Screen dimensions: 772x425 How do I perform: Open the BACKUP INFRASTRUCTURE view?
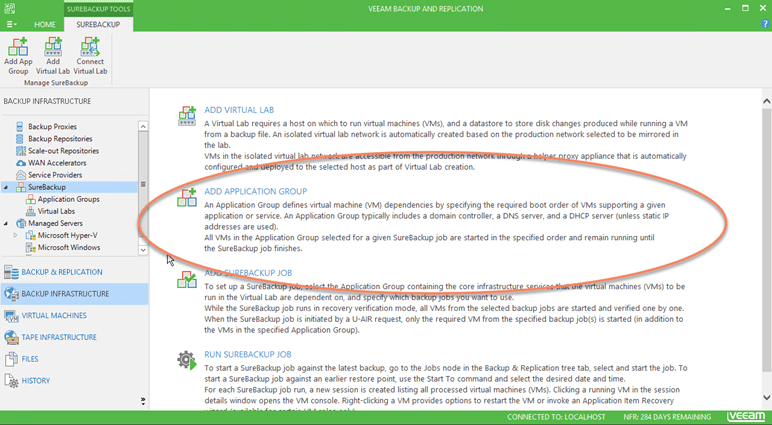pos(74,294)
